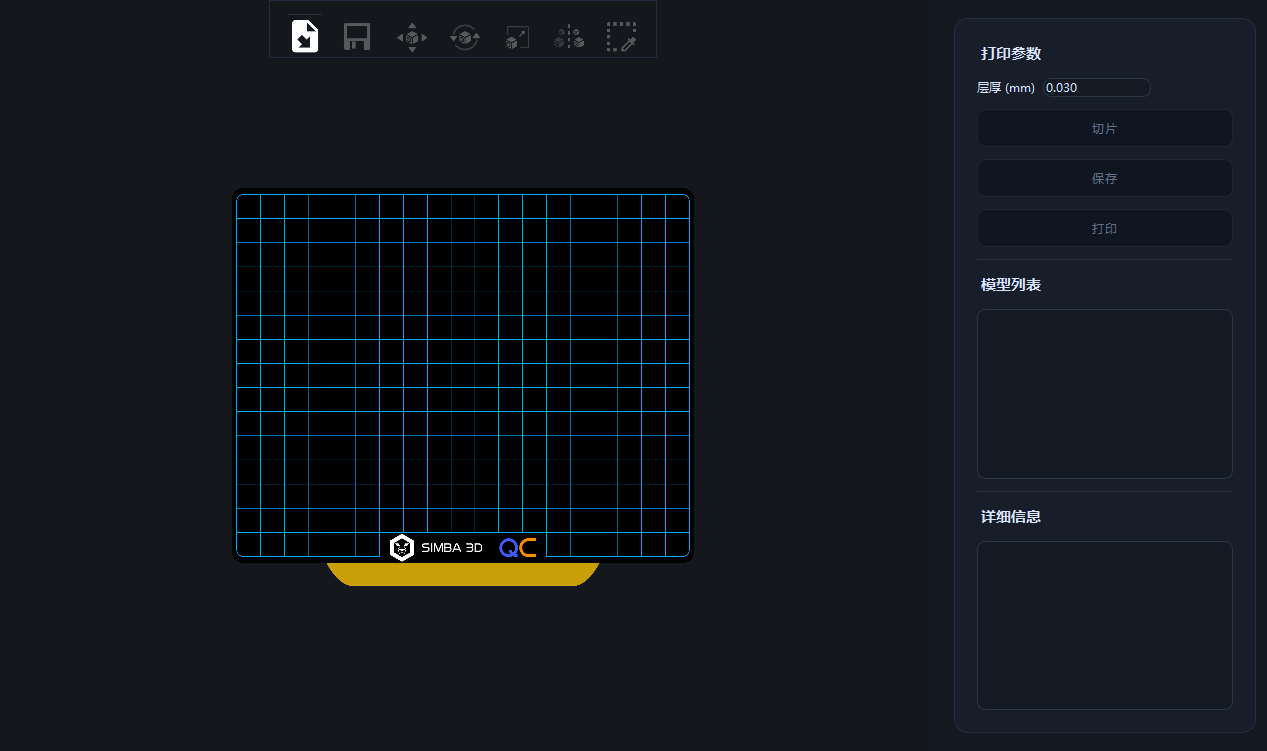The image size is (1267, 751).
Task: Click the floppy disk save icon
Action: click(357, 37)
